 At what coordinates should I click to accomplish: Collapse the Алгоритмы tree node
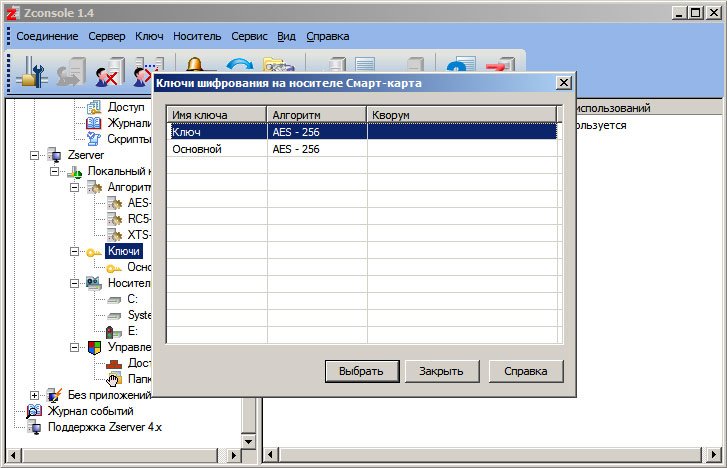[x=74, y=187]
